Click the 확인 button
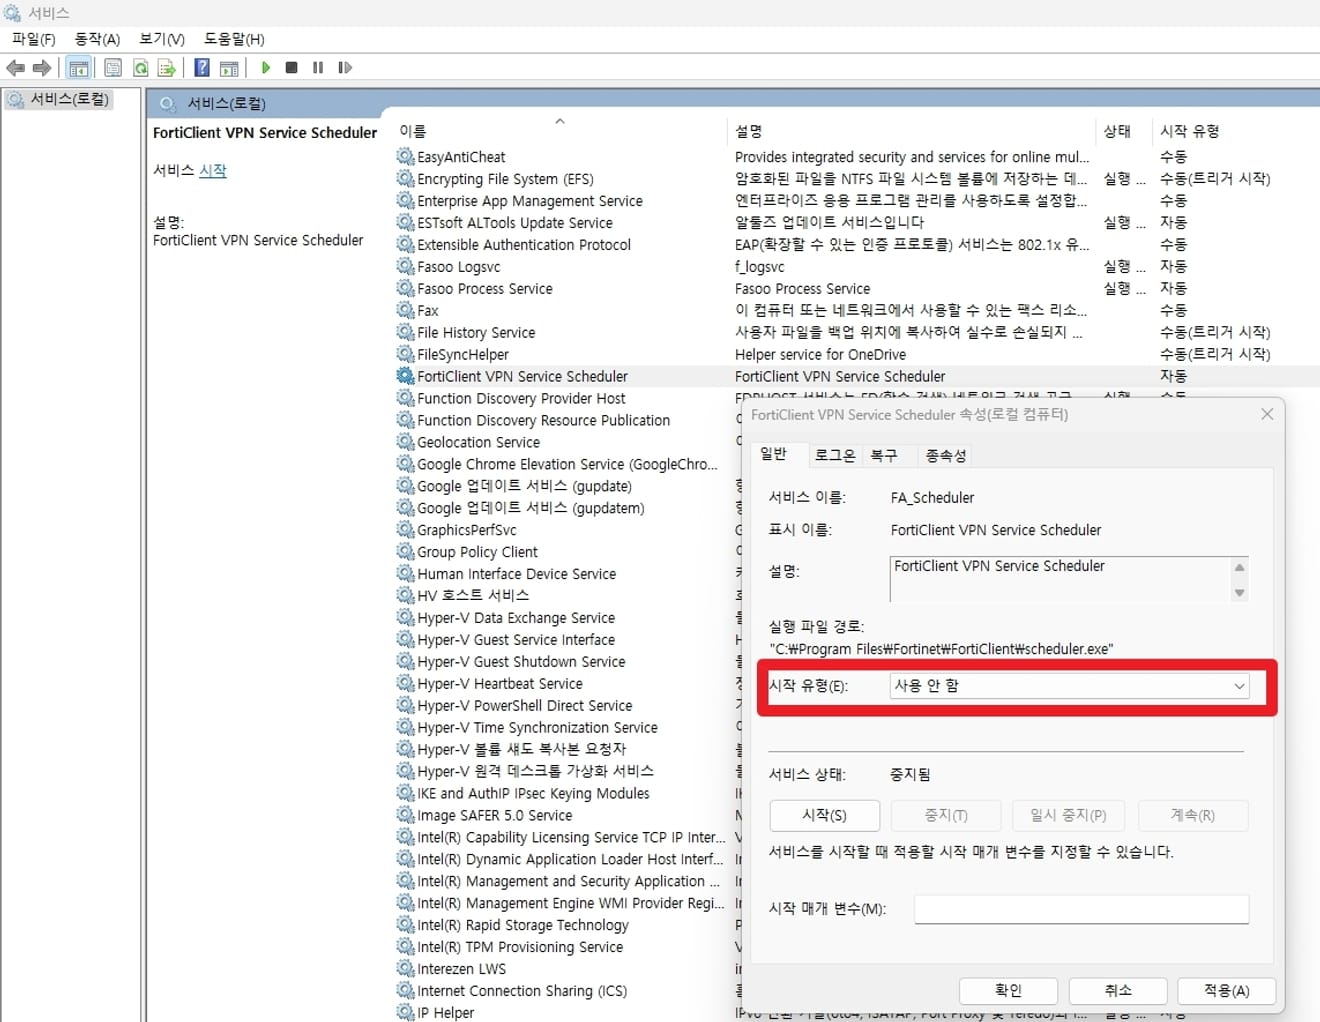The height and width of the screenshot is (1022, 1320). pyautogui.click(x=1008, y=991)
